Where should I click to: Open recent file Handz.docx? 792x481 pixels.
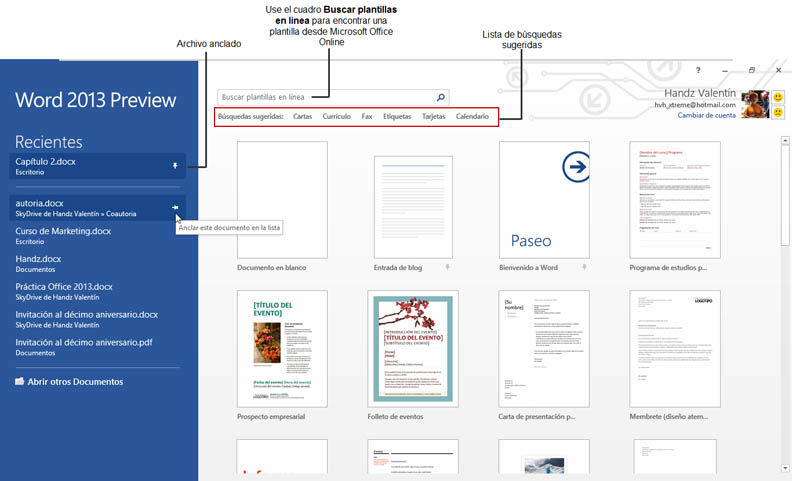pyautogui.click(x=97, y=263)
